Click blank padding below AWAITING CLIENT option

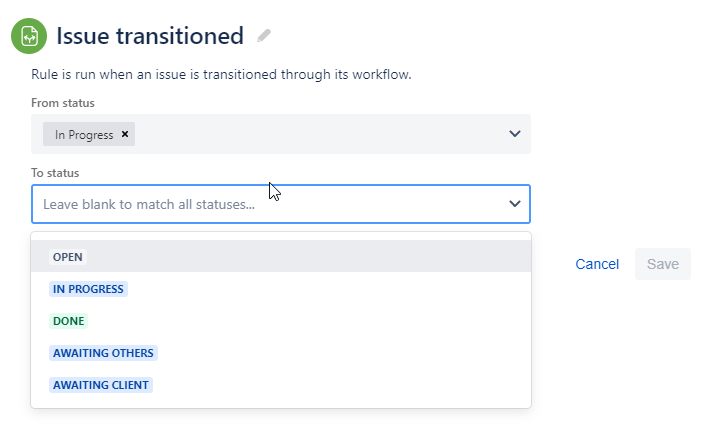pyautogui.click(x=280, y=402)
